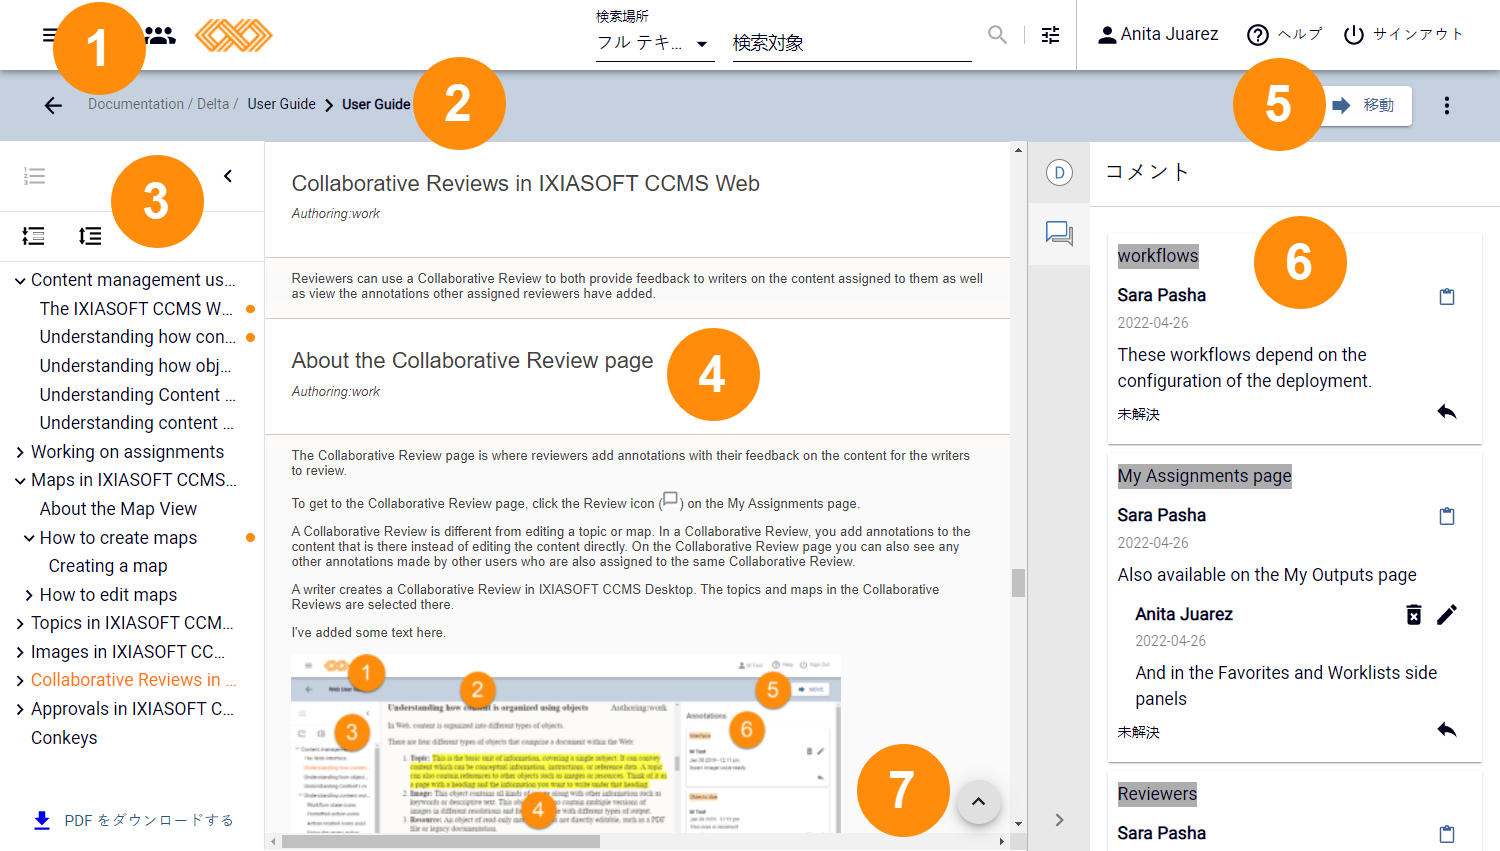Image resolution: width=1500 pixels, height=851 pixels.
Task: Toggle 未解決 status on workflows comment
Action: (1138, 414)
